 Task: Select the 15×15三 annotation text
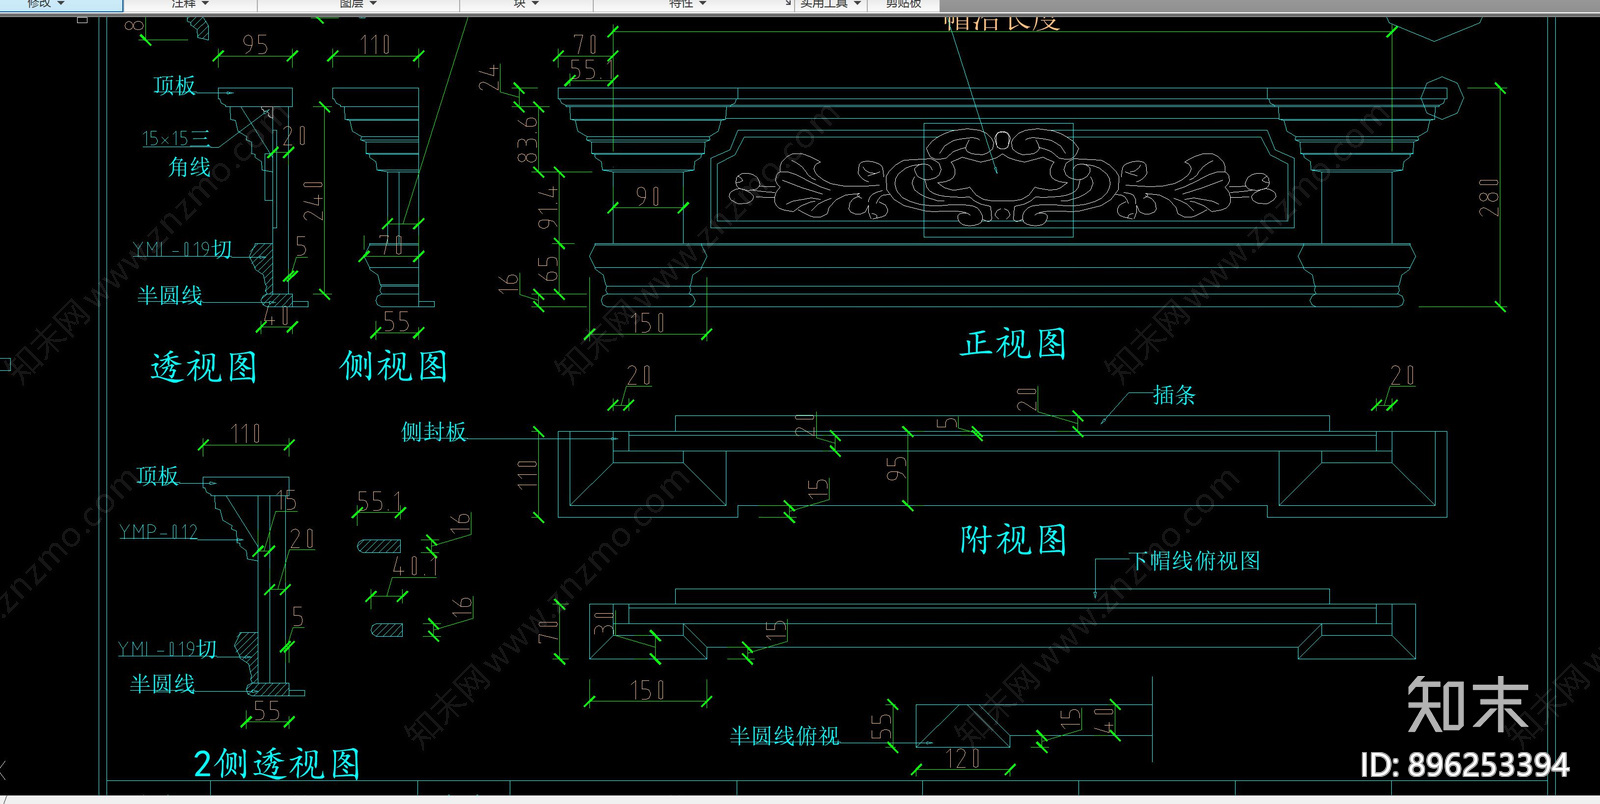176,138
